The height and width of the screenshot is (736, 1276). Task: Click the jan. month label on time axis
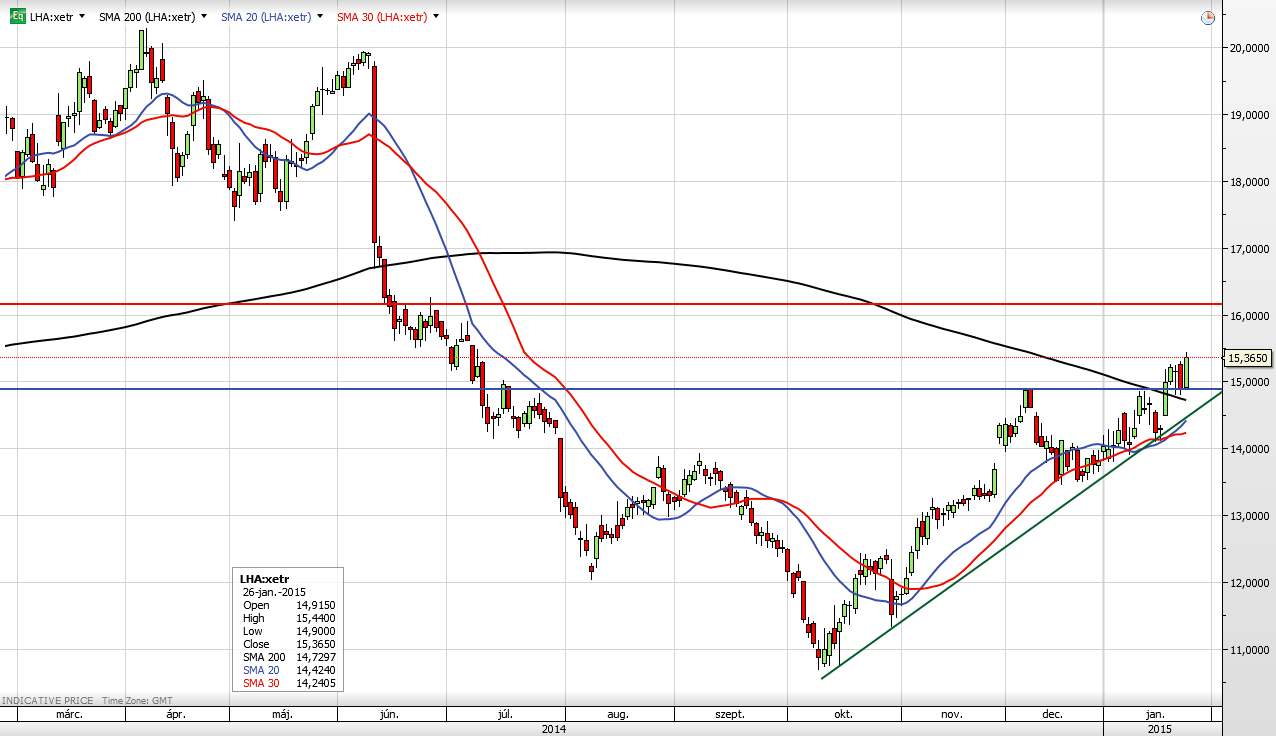click(x=1155, y=714)
